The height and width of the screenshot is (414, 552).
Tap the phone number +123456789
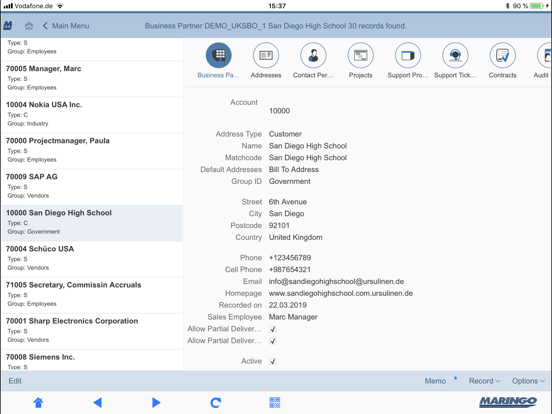click(290, 258)
